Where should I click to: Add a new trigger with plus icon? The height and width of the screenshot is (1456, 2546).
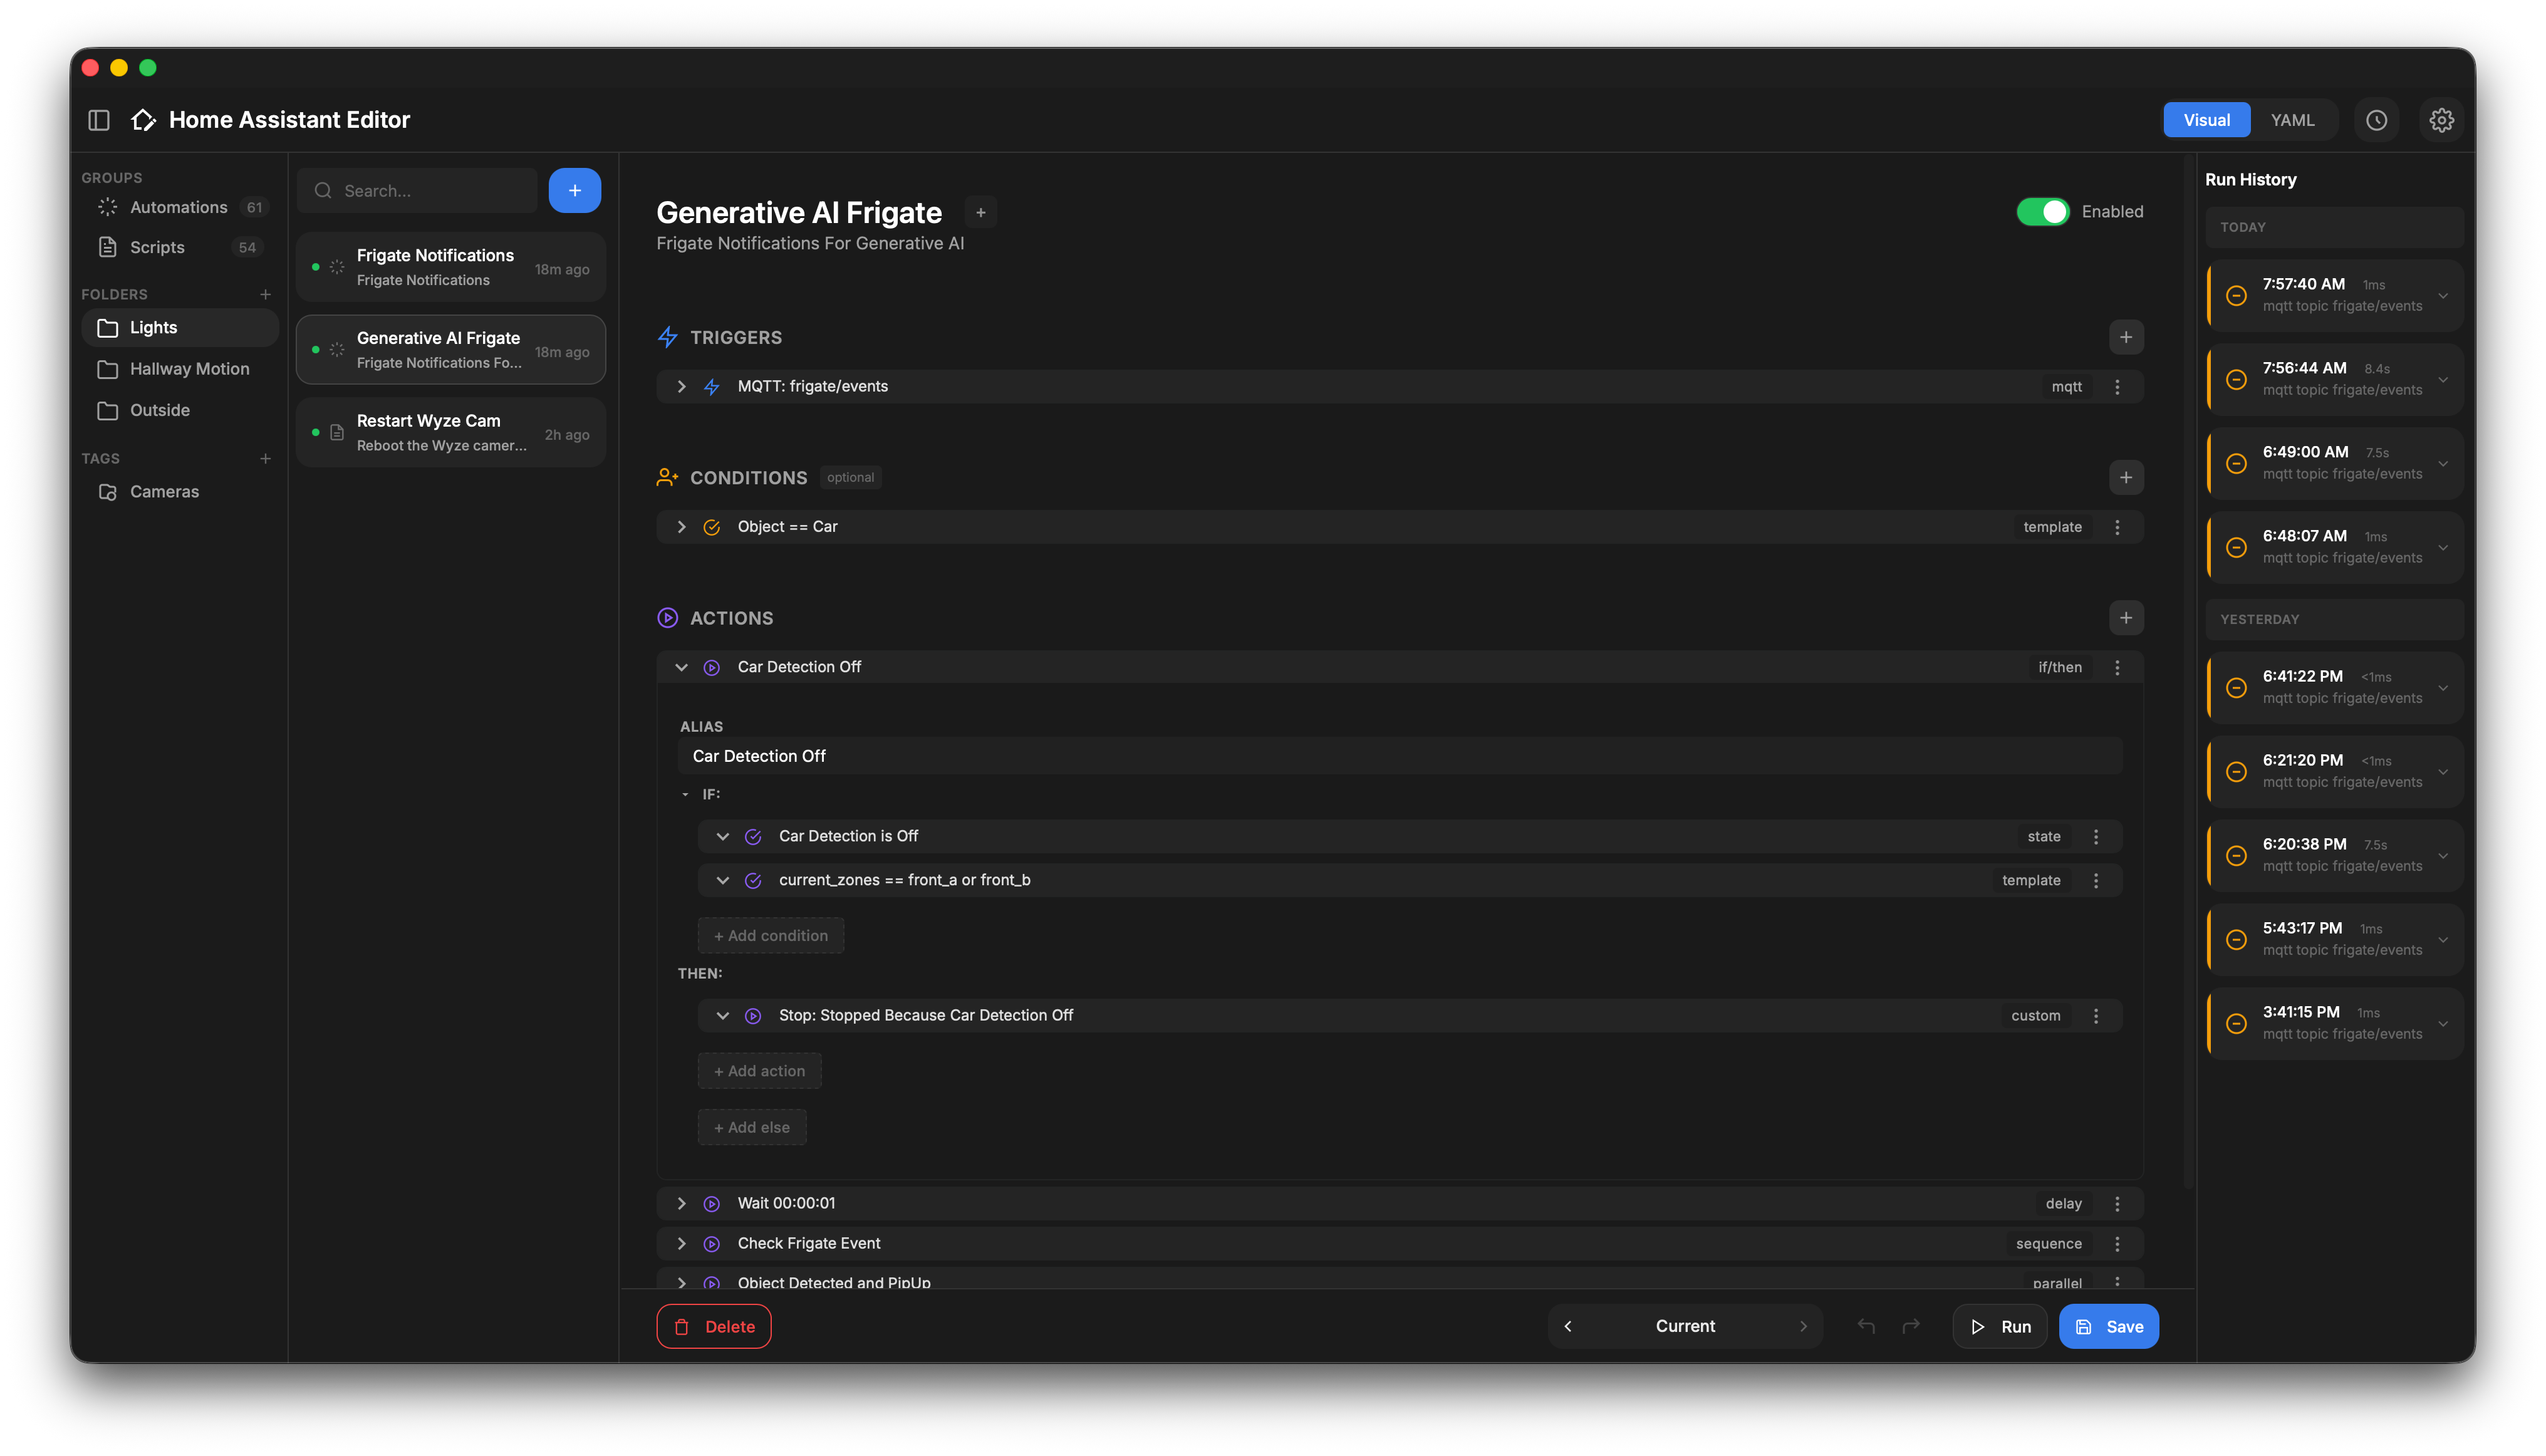point(2125,337)
